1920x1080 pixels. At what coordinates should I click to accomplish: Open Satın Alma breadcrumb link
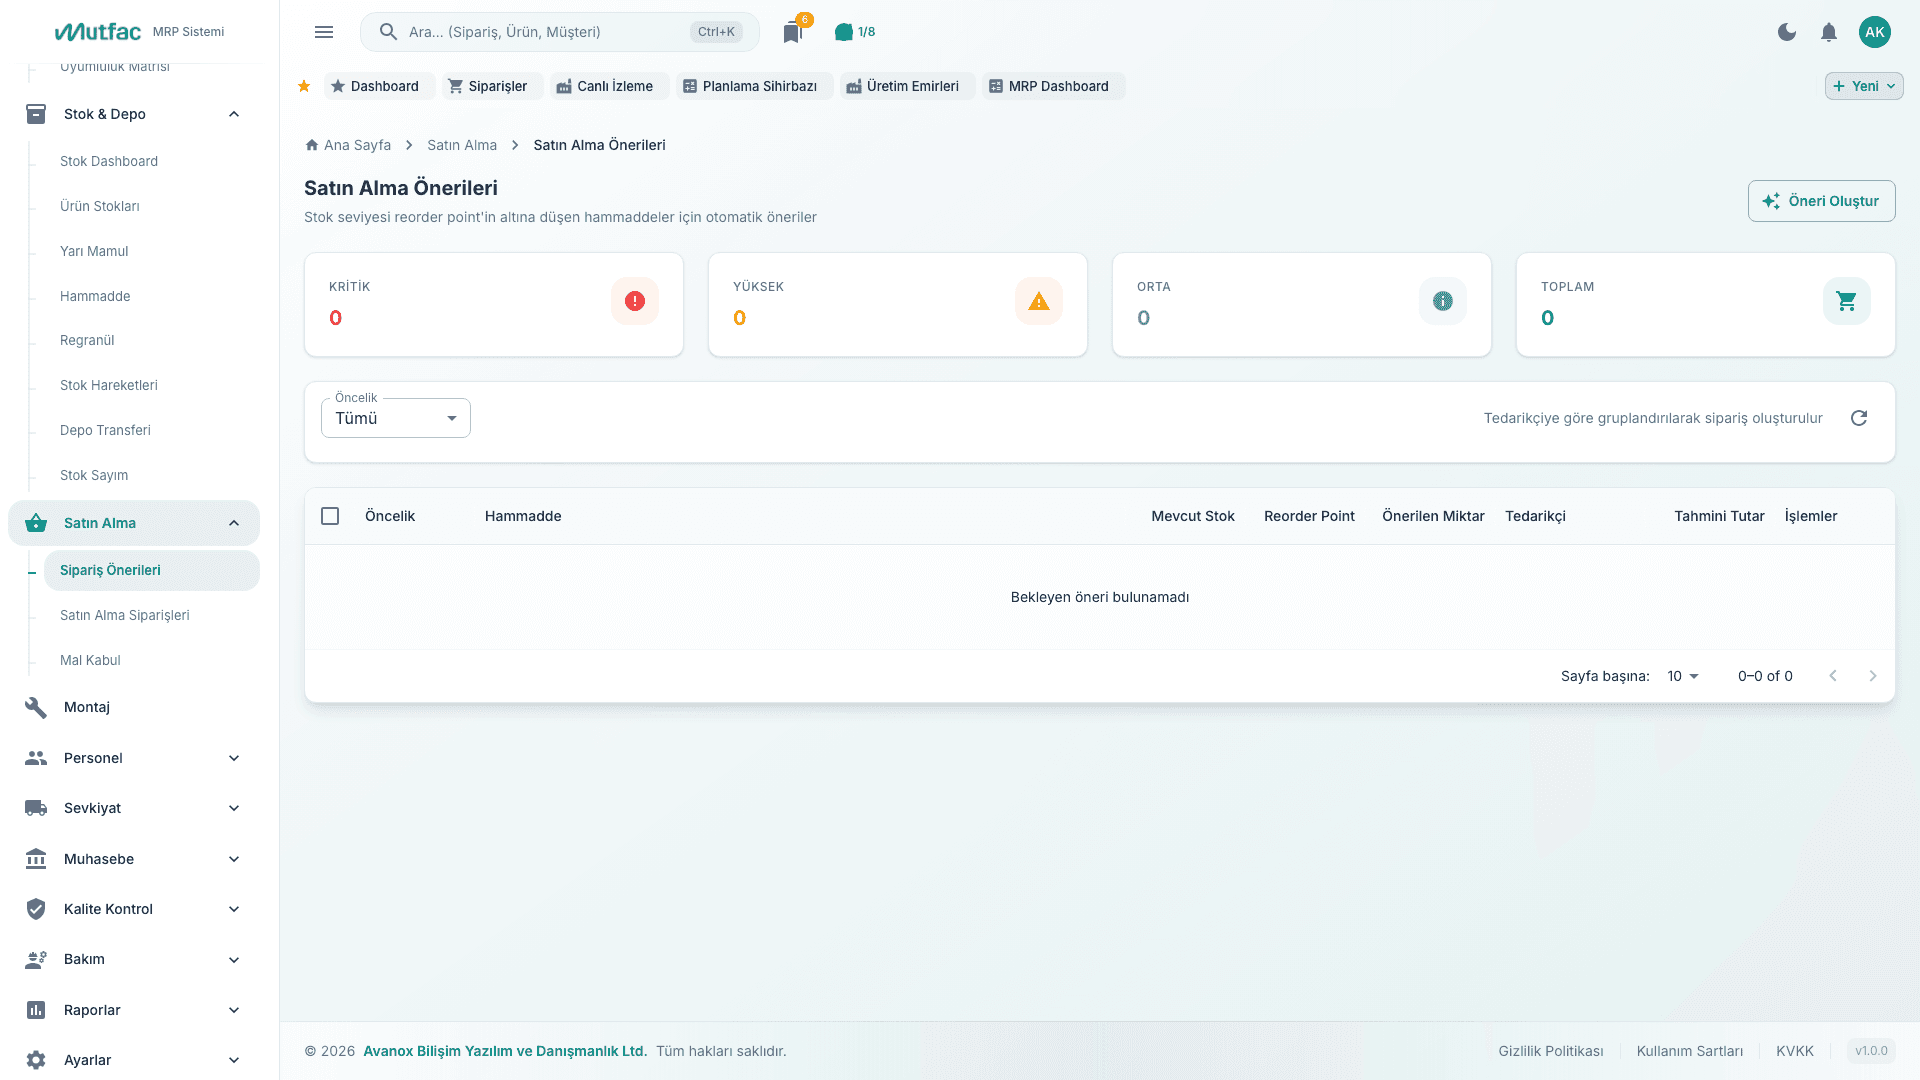pyautogui.click(x=462, y=145)
